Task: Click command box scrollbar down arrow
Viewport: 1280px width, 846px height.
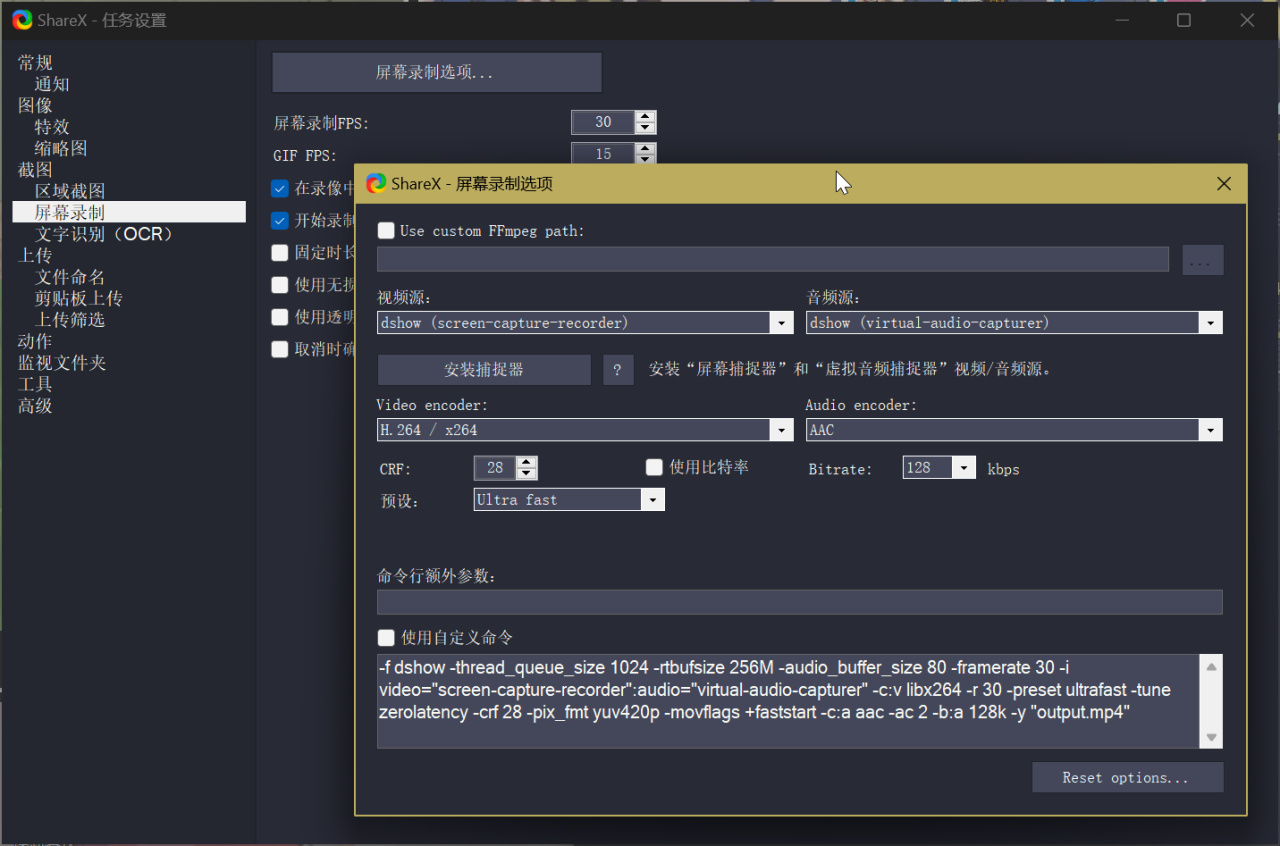Action: pos(1211,737)
